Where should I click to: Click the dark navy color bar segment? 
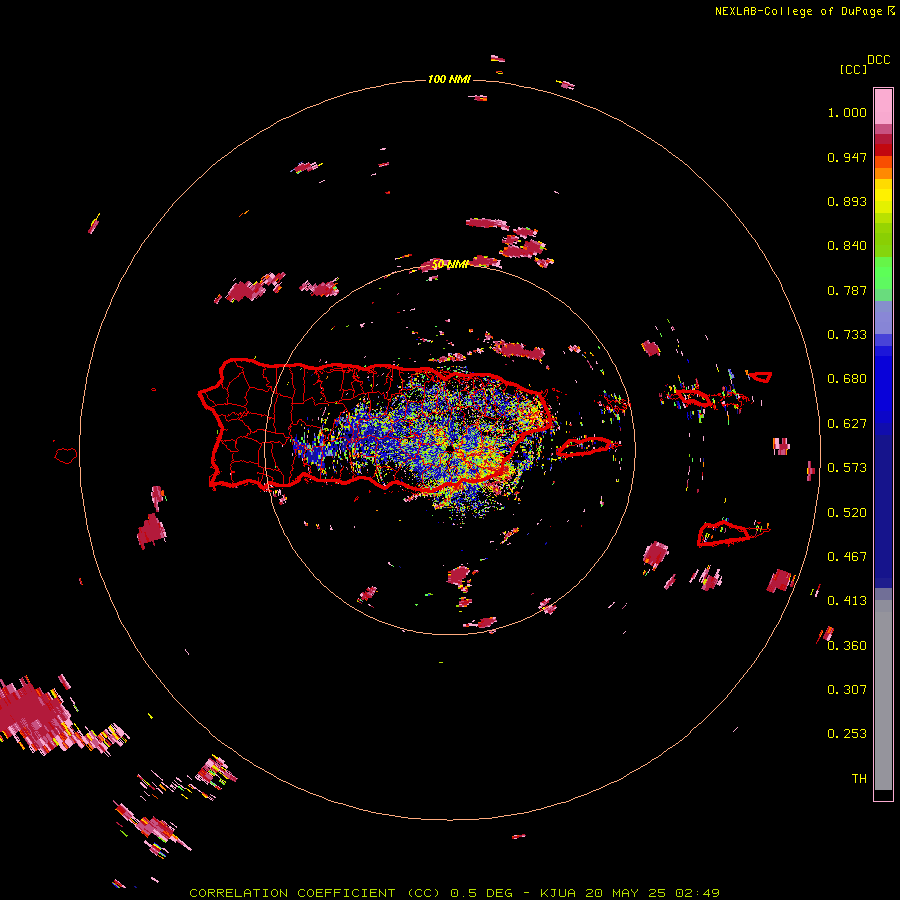883,505
